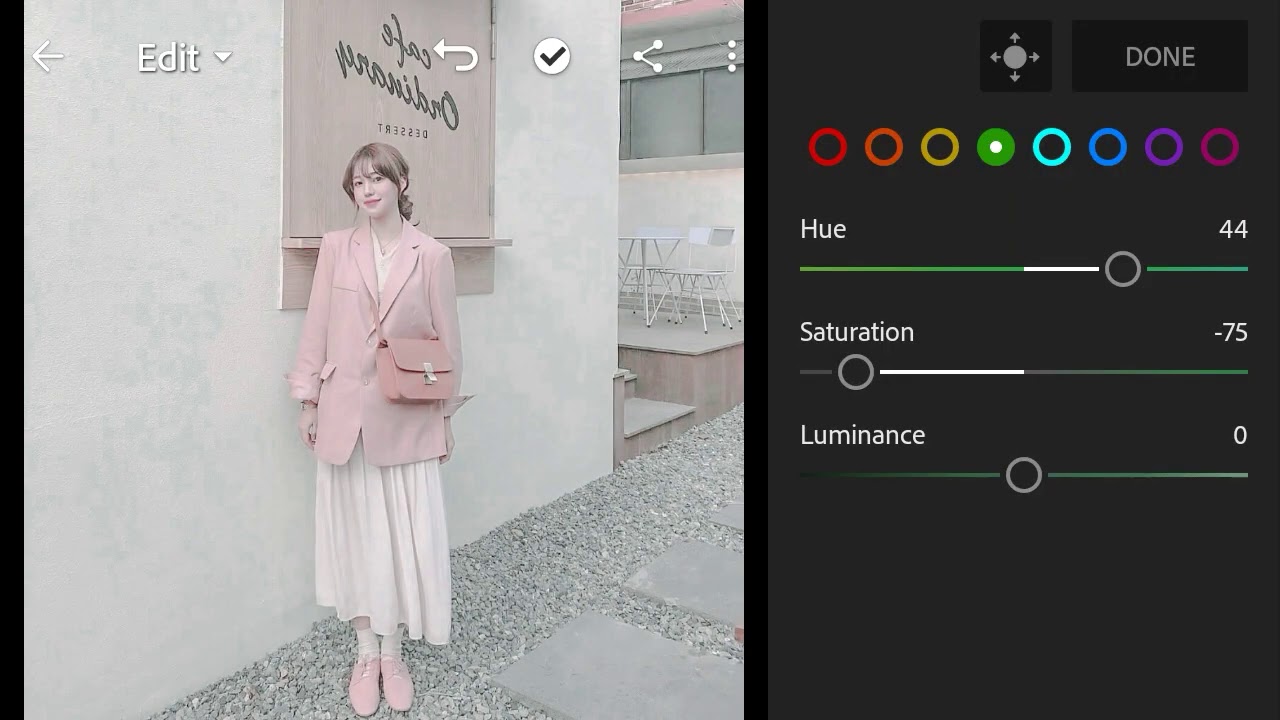The image size is (1280, 720).
Task: Tap the DONE button
Action: click(x=1160, y=57)
